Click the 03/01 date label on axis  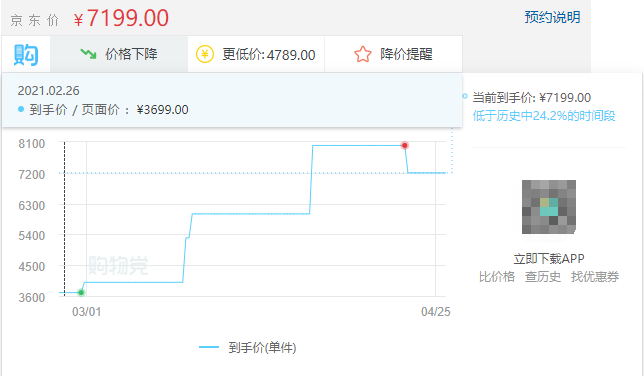tap(87, 312)
